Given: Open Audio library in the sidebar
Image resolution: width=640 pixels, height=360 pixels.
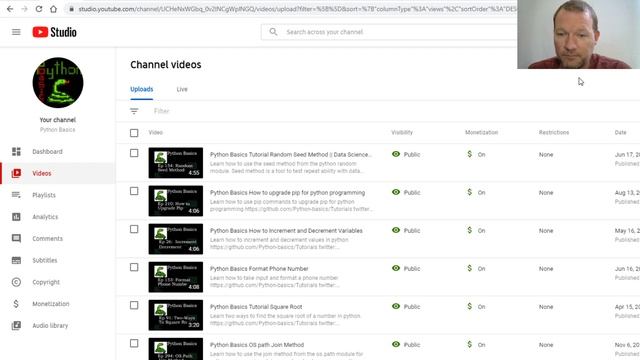Looking at the screenshot, I should (x=50, y=325).
